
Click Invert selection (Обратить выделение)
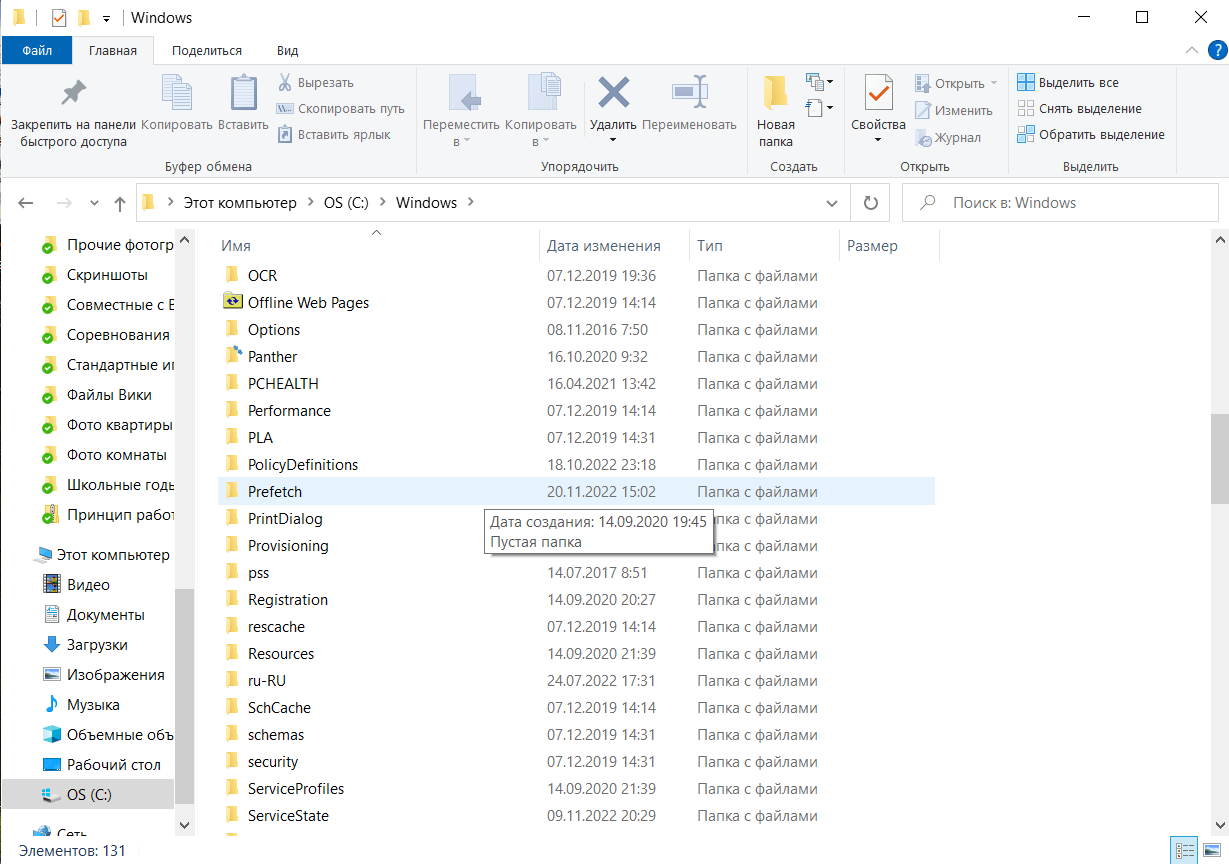pyautogui.click(x=1091, y=135)
